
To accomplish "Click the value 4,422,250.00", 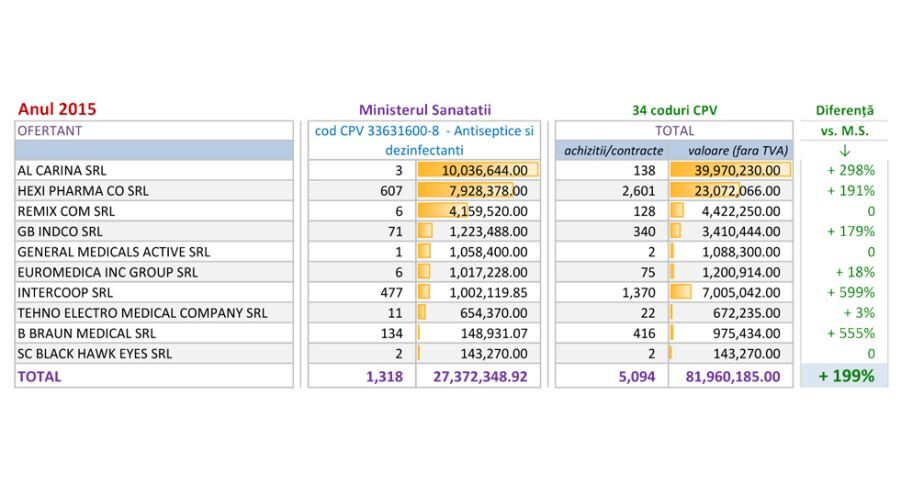I will click(741, 211).
